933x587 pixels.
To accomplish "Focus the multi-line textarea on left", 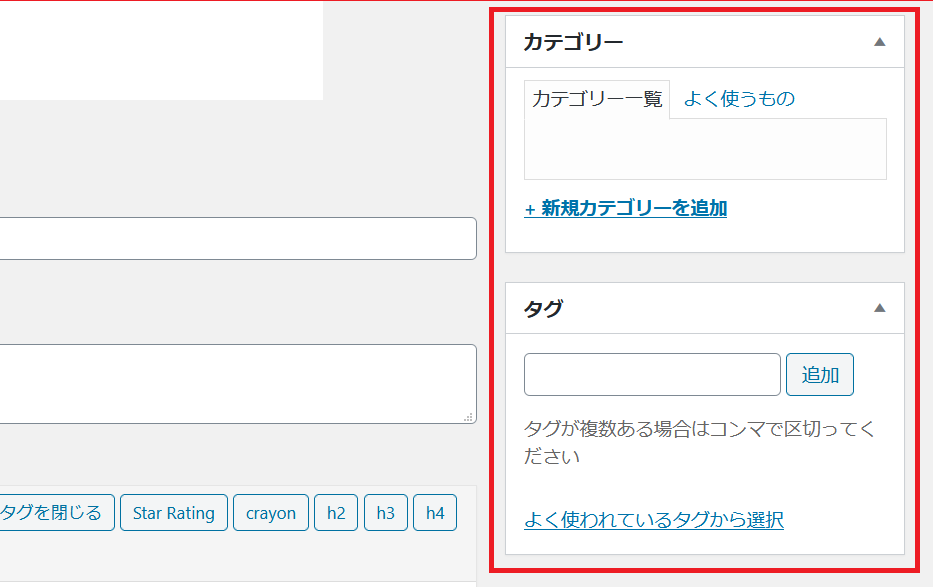I will 237,383.
